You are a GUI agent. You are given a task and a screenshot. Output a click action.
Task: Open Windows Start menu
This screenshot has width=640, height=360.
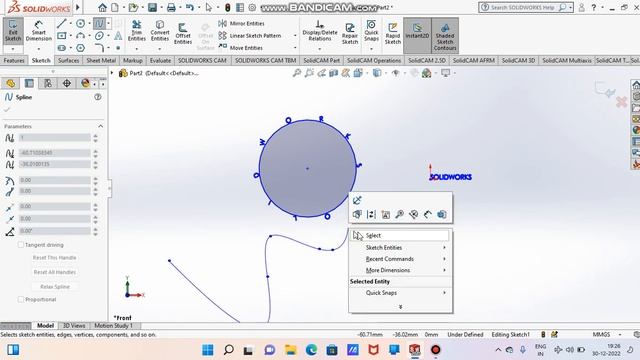click(208, 350)
